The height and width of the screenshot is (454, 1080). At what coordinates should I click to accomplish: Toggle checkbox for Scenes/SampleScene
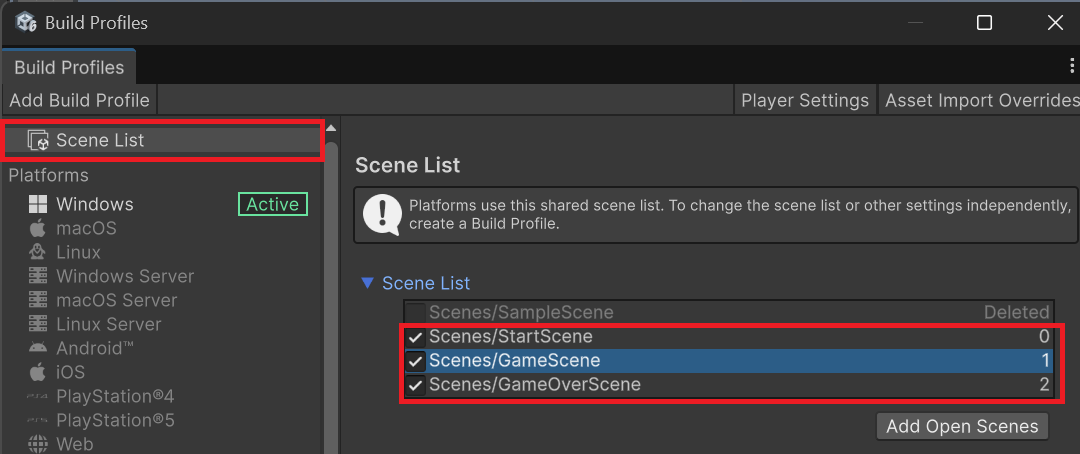pyautogui.click(x=415, y=313)
